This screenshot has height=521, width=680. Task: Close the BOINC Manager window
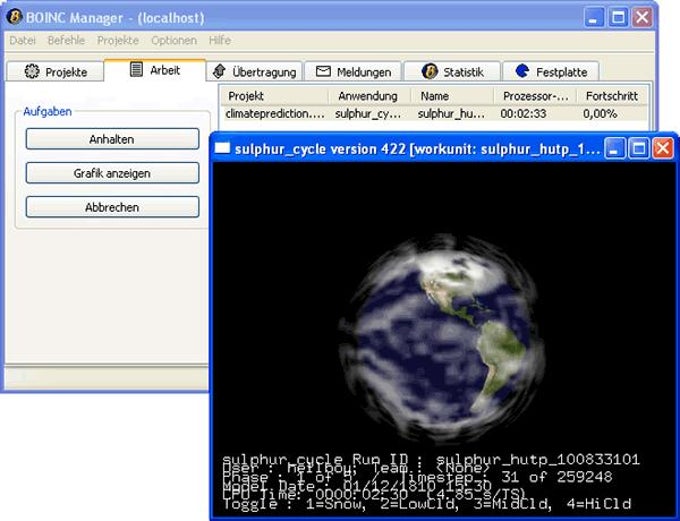pos(642,18)
